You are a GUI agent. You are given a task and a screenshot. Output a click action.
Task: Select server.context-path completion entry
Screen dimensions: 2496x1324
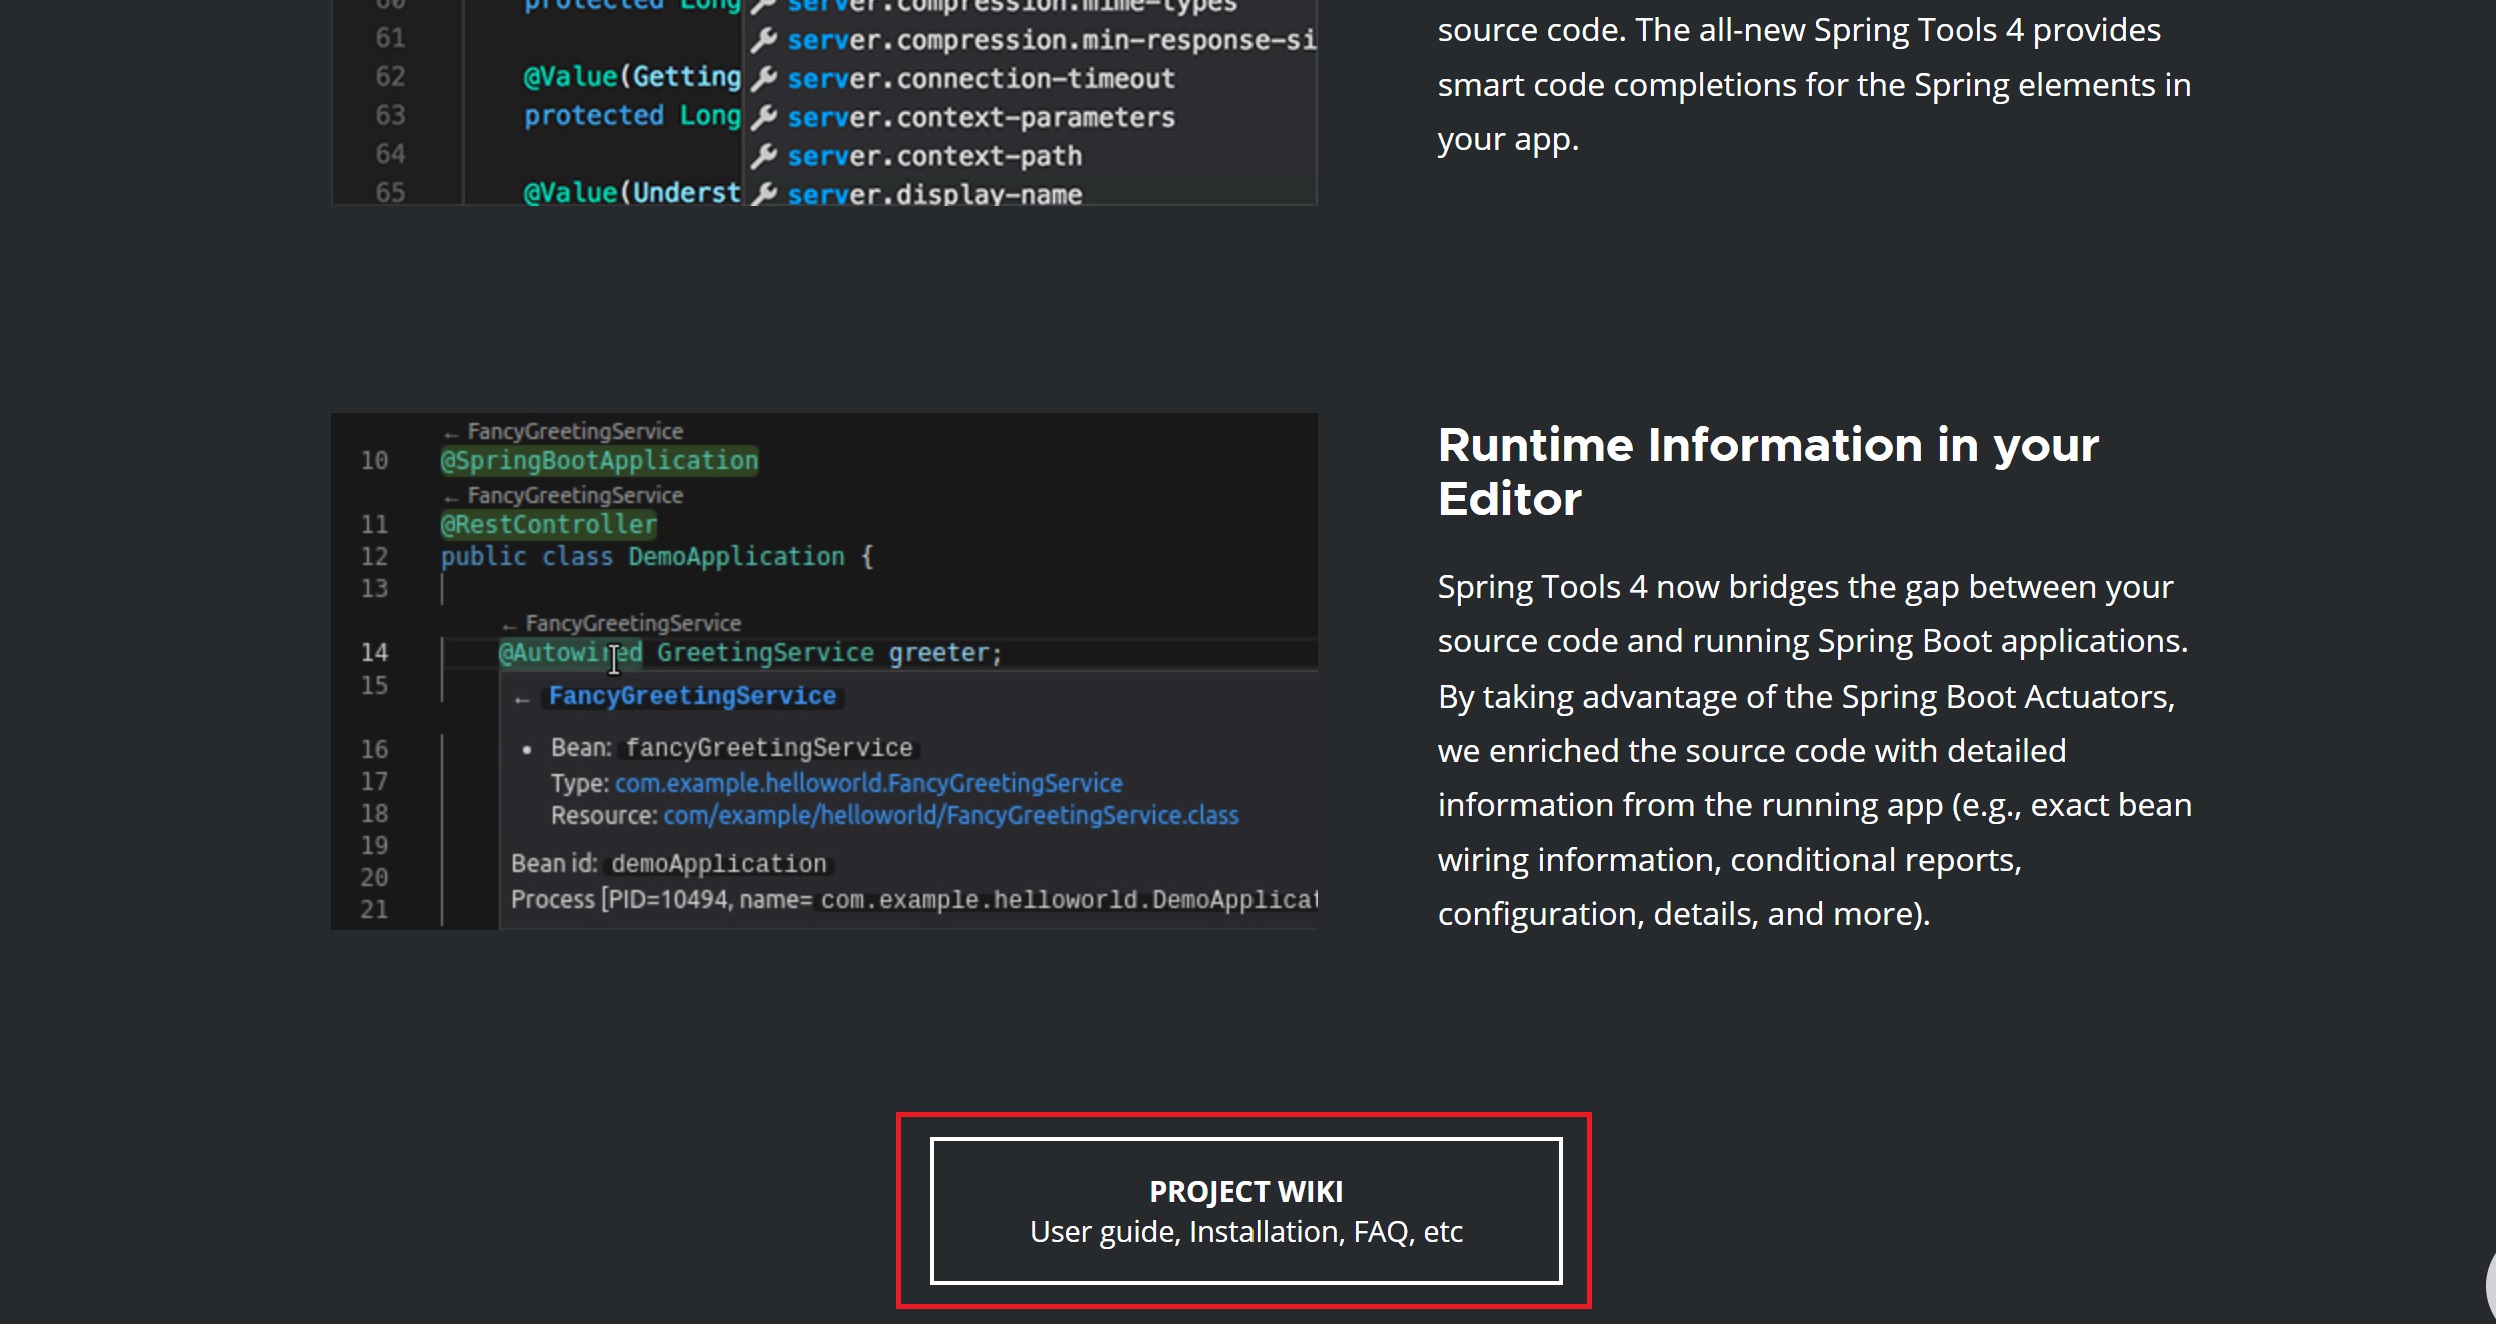[x=934, y=156]
